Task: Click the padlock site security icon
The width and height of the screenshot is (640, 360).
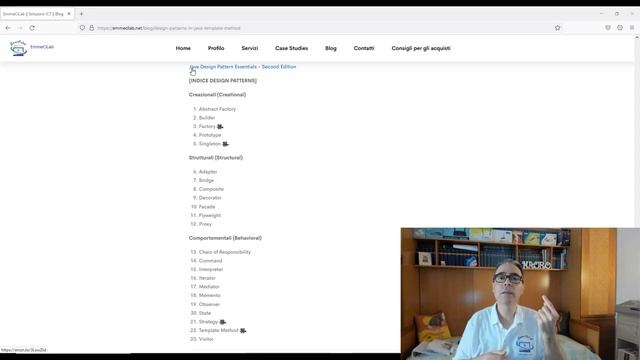Action: tap(91, 28)
